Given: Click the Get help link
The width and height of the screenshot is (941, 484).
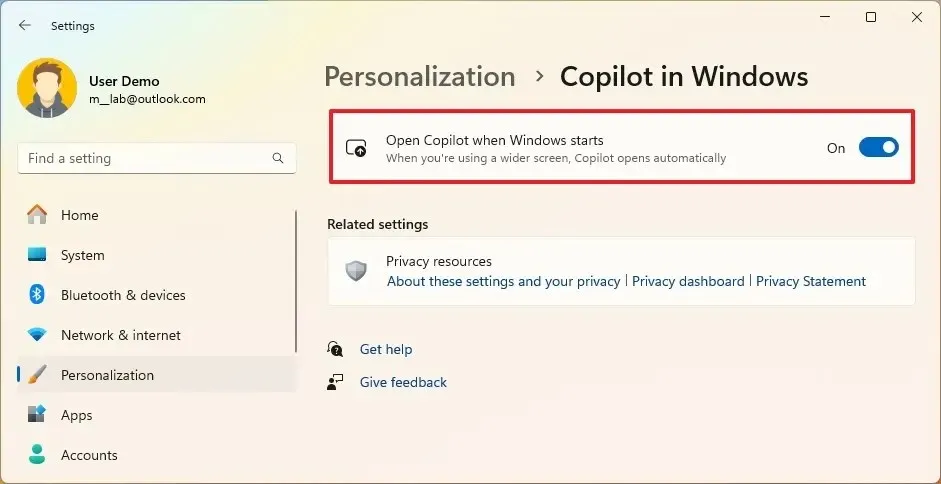Looking at the screenshot, I should click(386, 349).
